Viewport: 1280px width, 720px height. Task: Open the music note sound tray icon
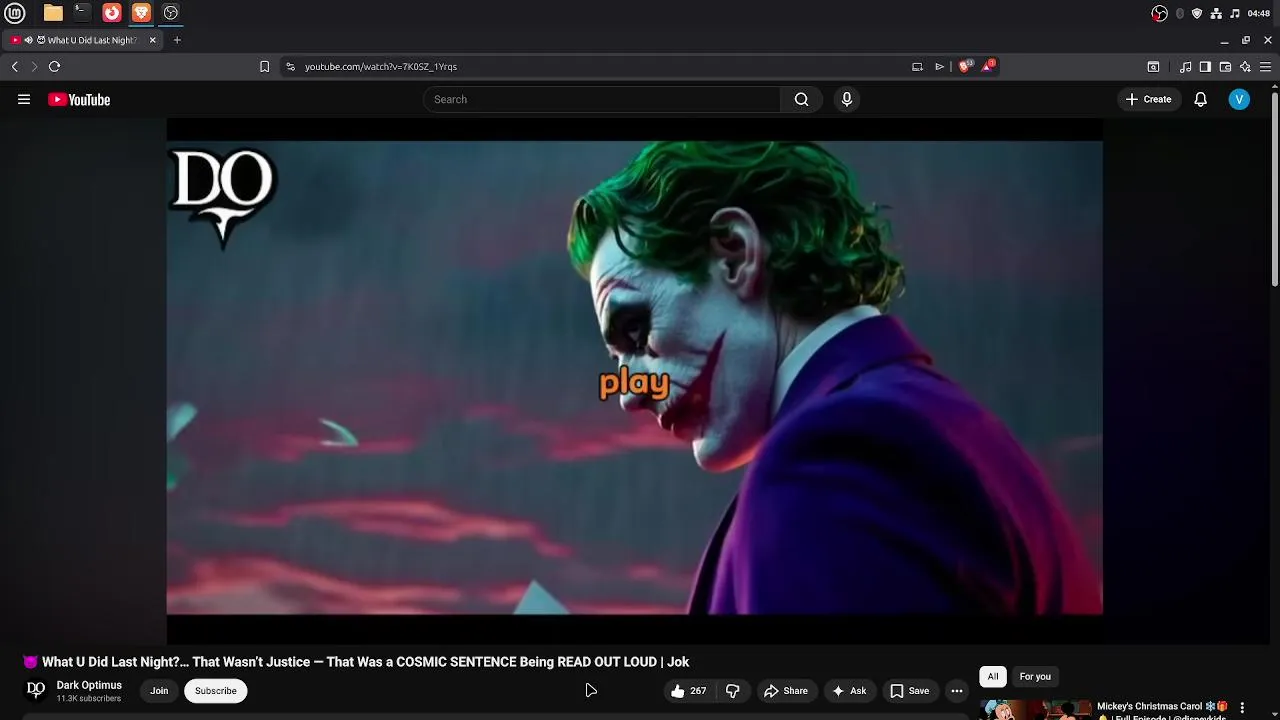tap(1235, 13)
